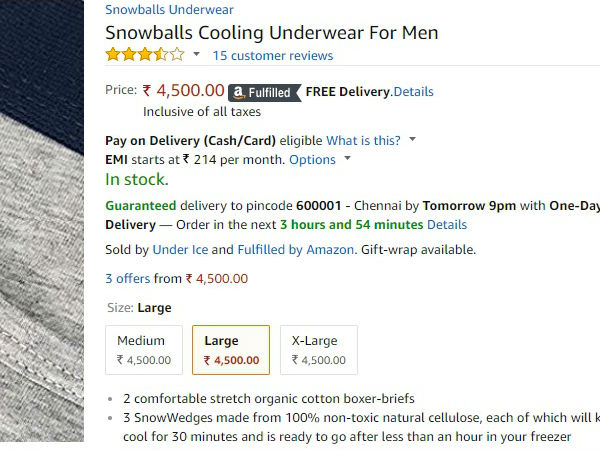
Task: Expand the 'What is this?' arrow
Action: (412, 140)
